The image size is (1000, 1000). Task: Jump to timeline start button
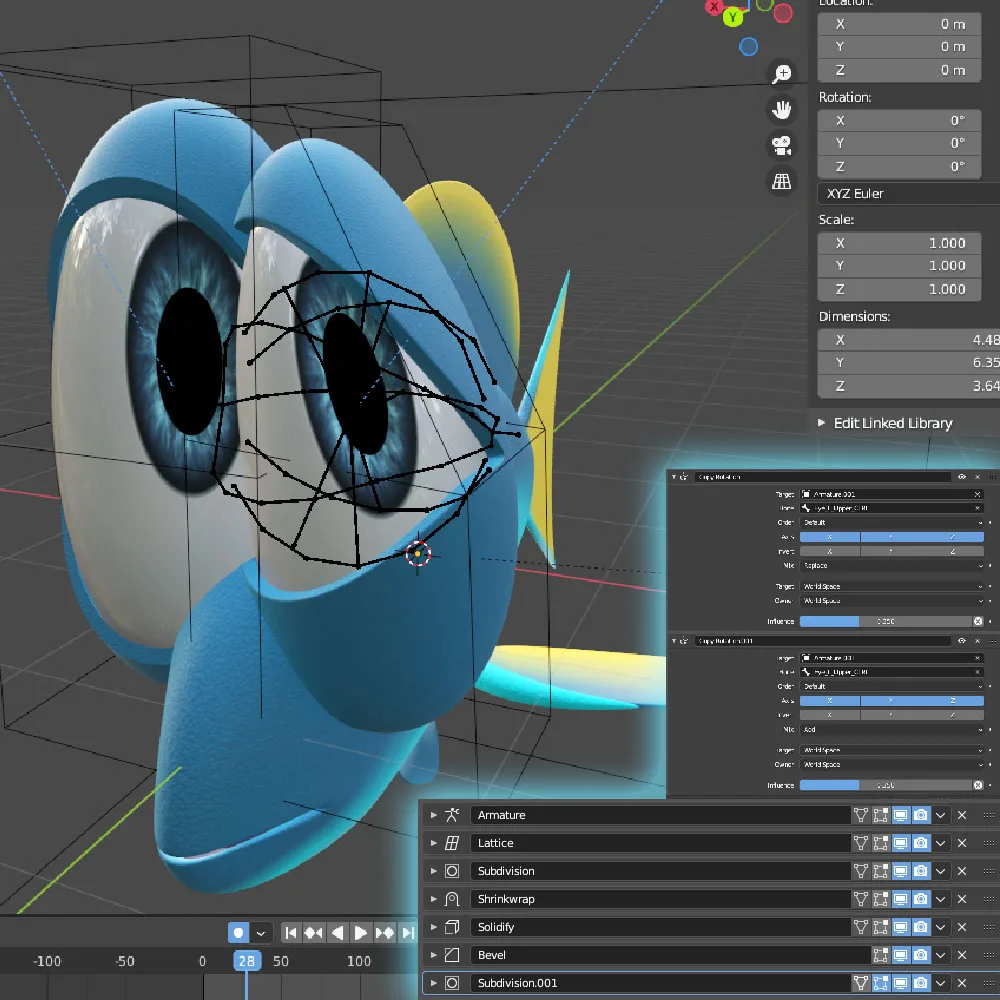tap(291, 933)
